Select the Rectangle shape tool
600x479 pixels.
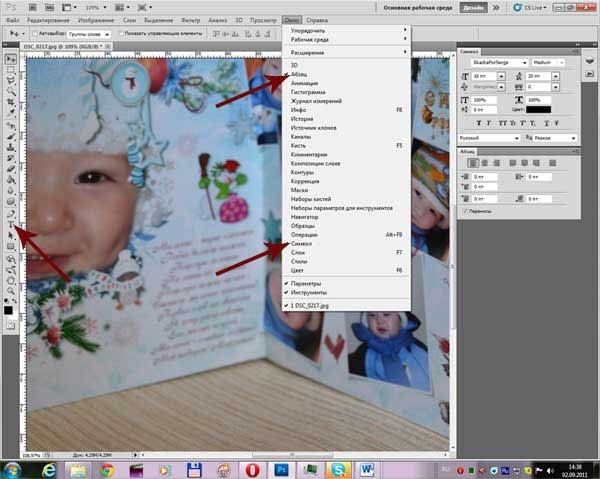tap(10, 246)
